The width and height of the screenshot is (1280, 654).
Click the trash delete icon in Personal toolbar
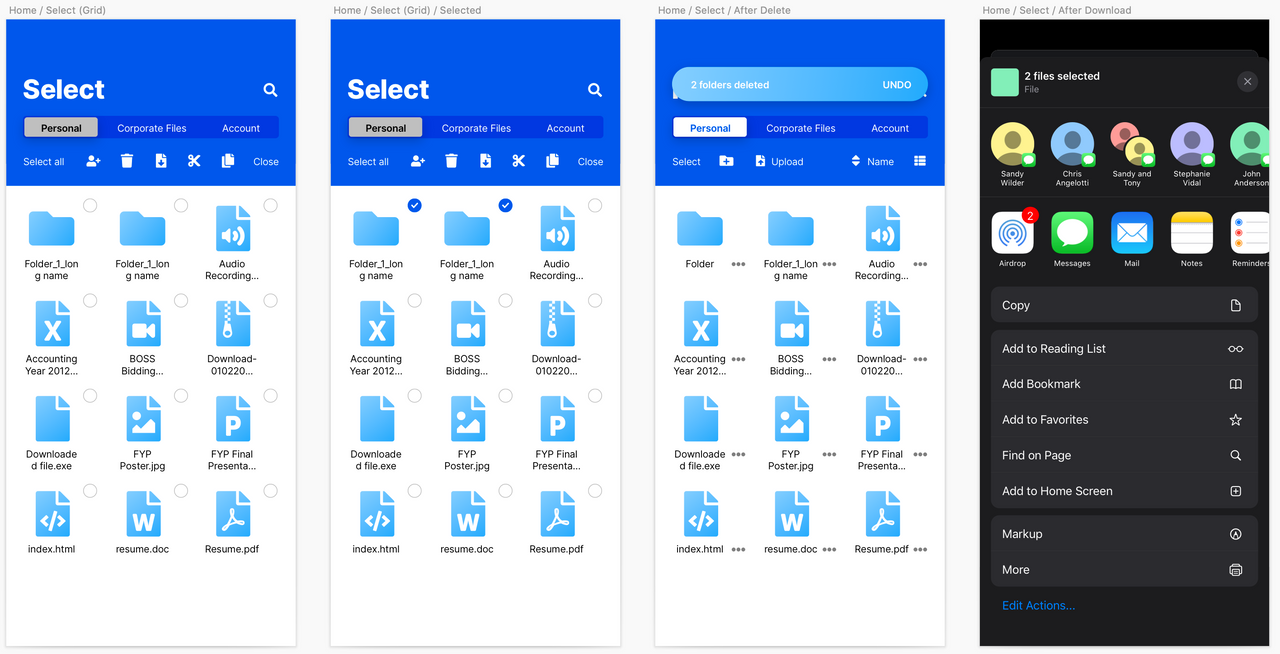pos(127,161)
